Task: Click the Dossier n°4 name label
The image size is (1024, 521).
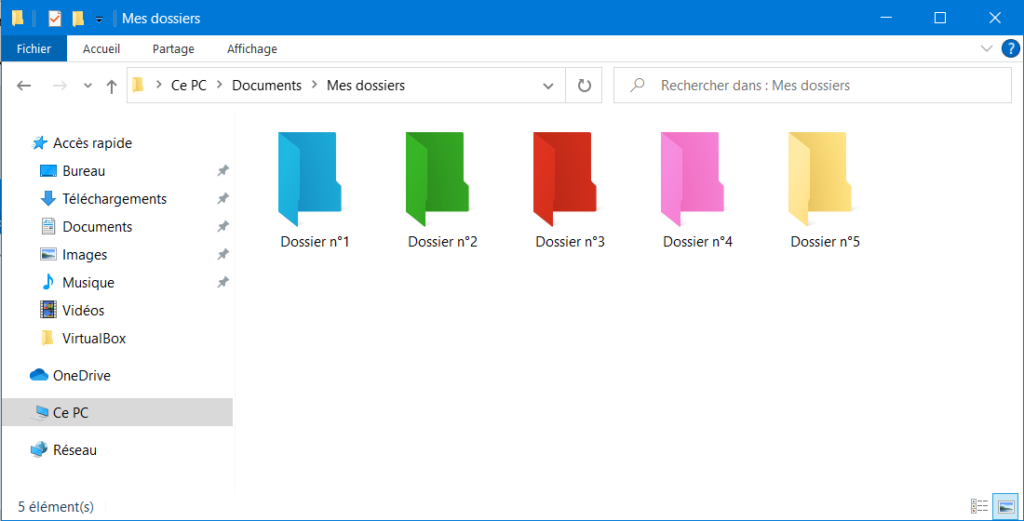Action: (697, 242)
